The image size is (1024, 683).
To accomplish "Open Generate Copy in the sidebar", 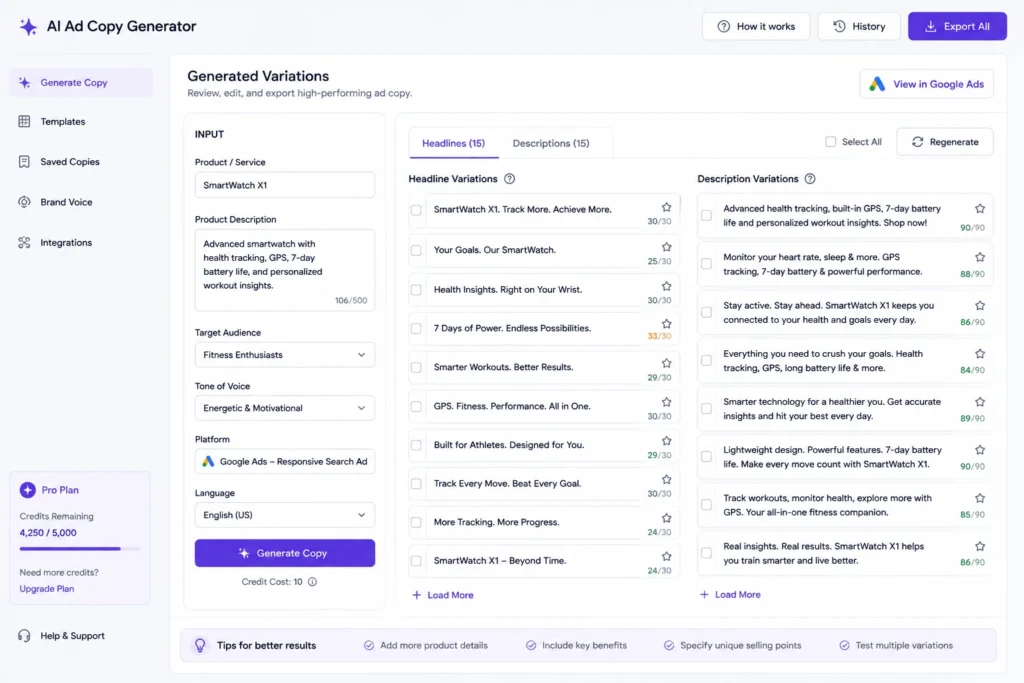I will tap(81, 83).
